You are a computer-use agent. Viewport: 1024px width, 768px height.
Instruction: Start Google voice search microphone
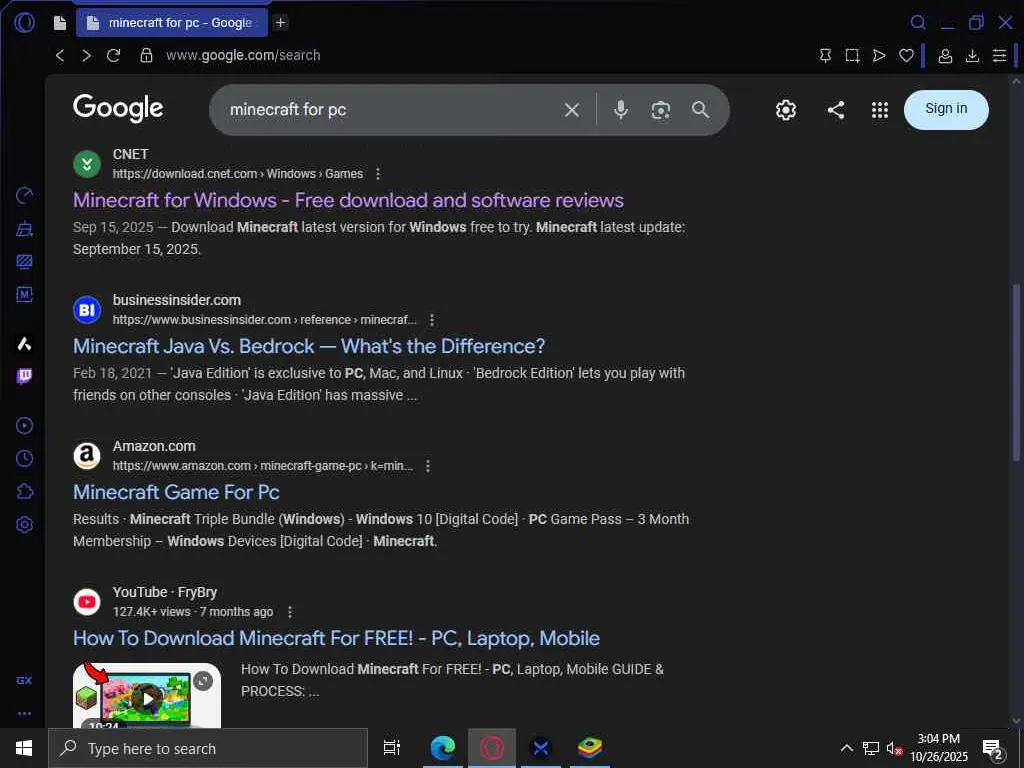click(x=621, y=110)
